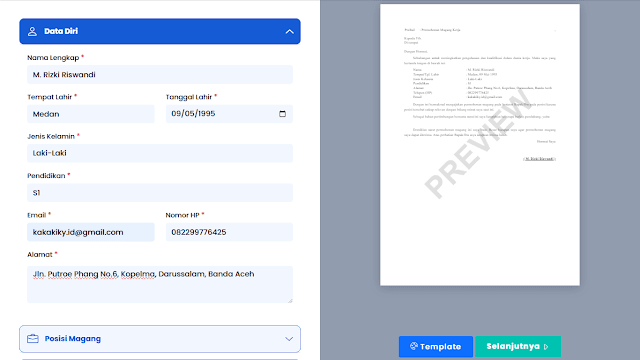
Task: Click the Nomor HP label text
Action: pos(182,215)
